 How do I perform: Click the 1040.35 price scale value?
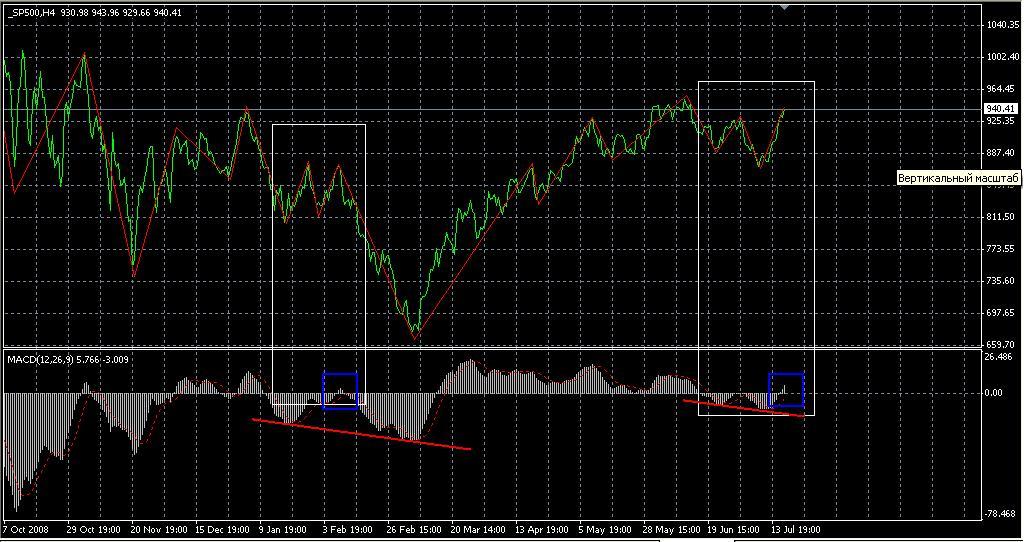[1001, 25]
